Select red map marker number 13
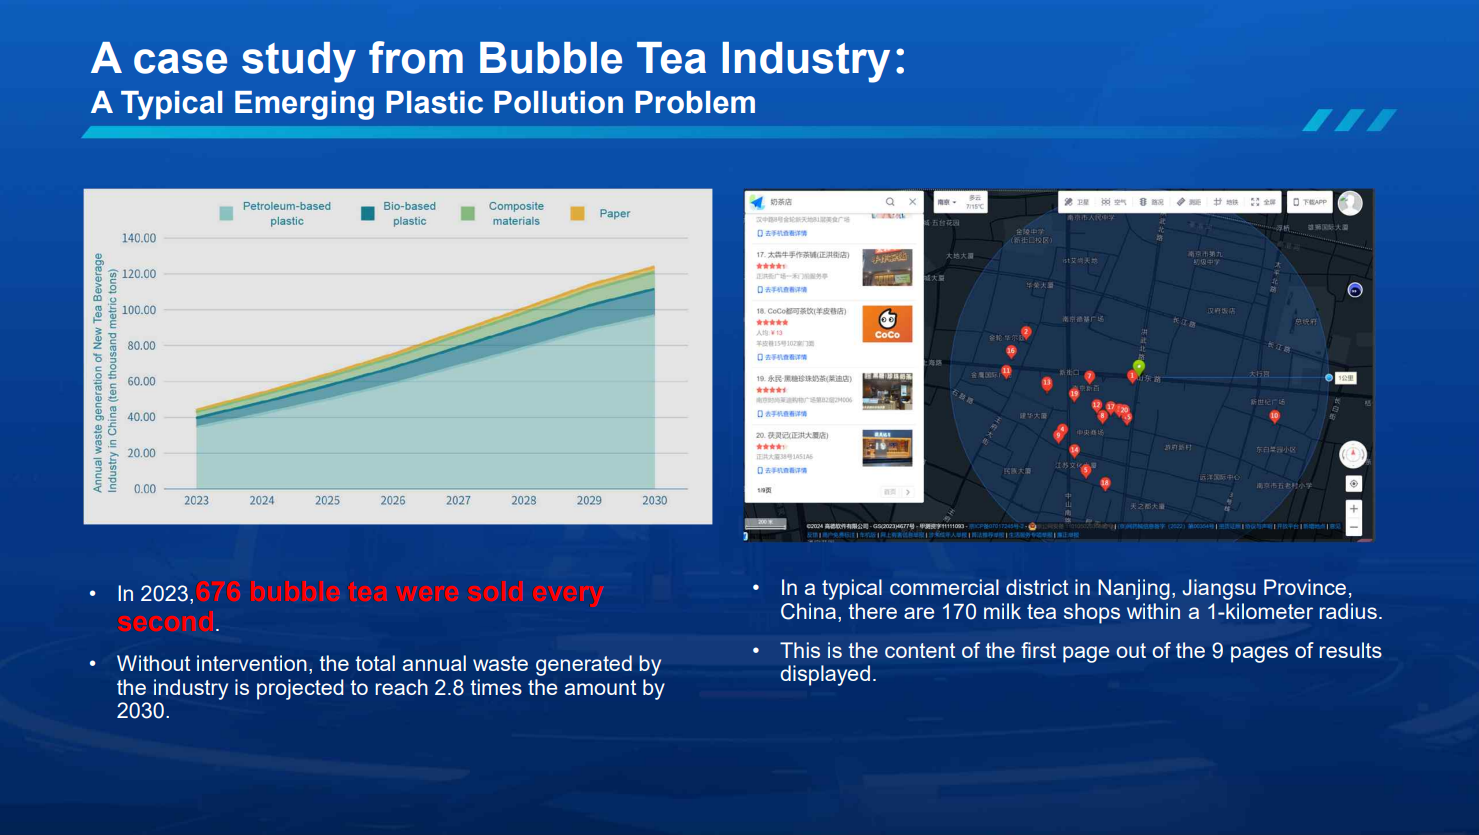The width and height of the screenshot is (1479, 835). pos(1047,384)
